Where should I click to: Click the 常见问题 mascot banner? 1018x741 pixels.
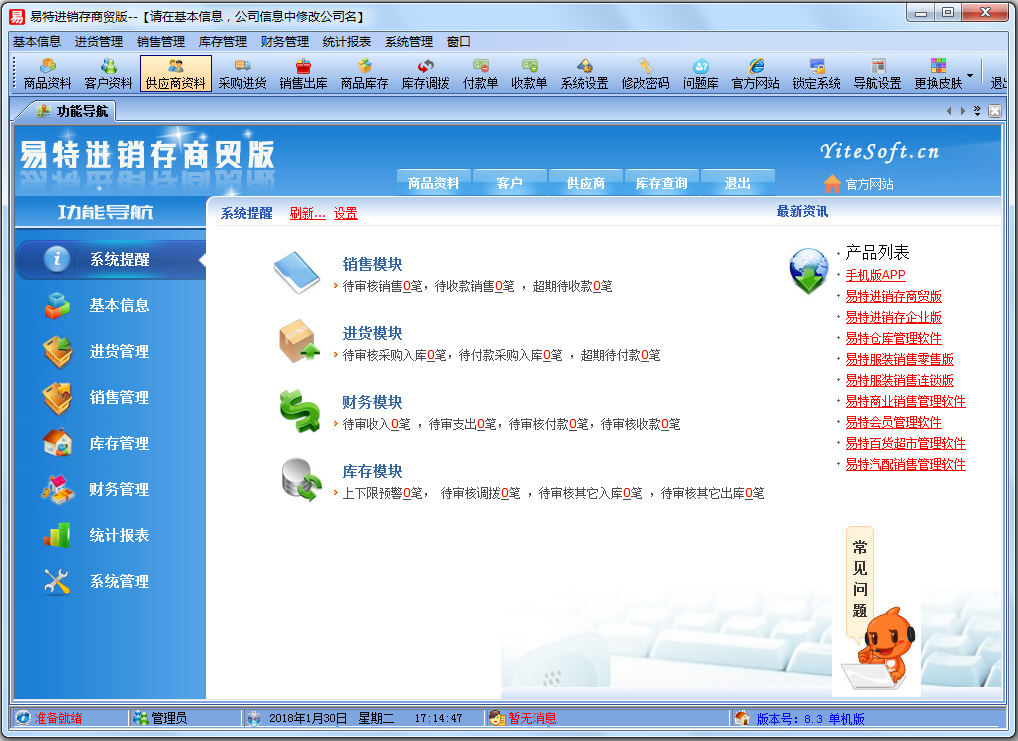click(x=877, y=610)
